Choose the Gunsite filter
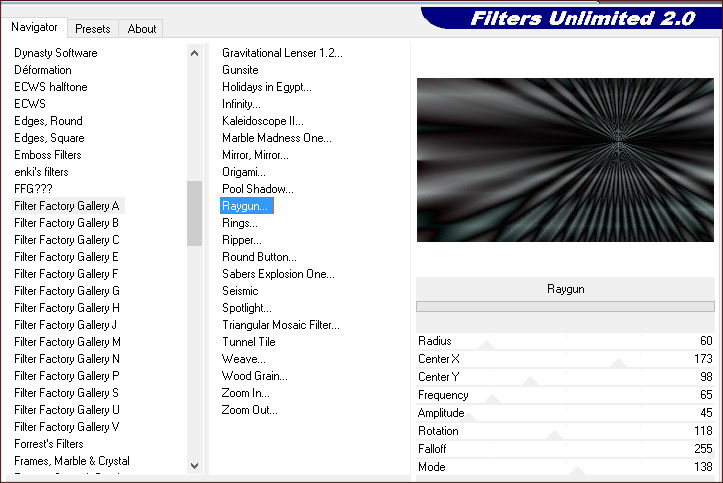723x483 pixels. point(240,70)
